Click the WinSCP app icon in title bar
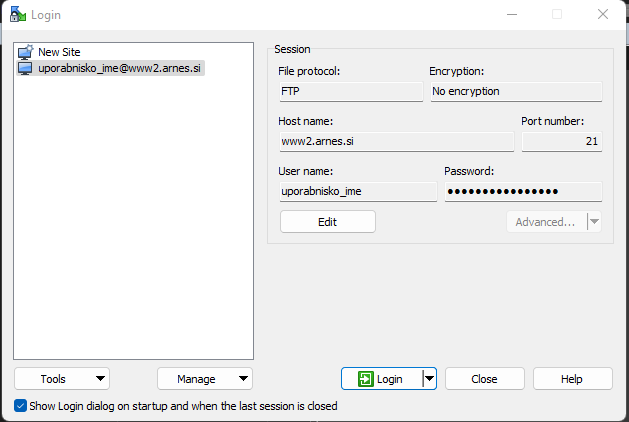This screenshot has width=629, height=422. coord(18,14)
